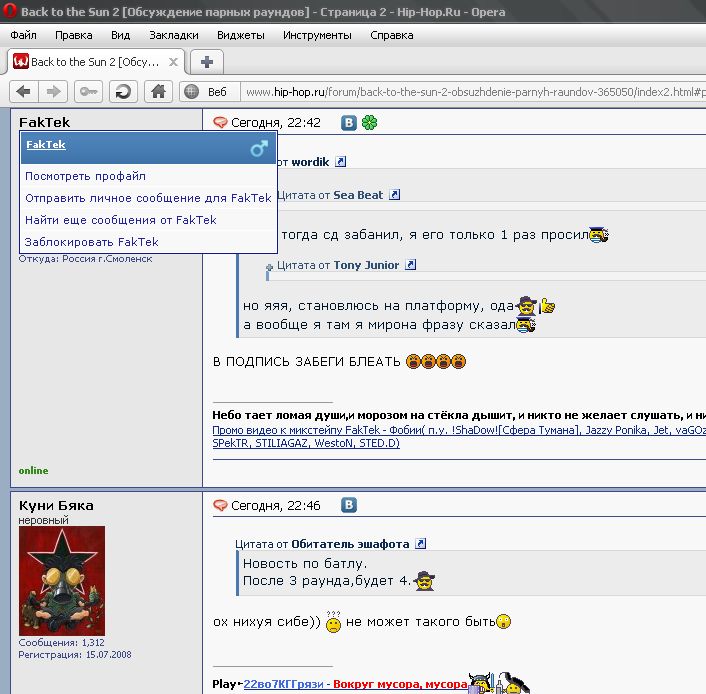This screenshot has height=694, width=706.
Task: Select Посмотреть профайл in the popup
Action: 85,176
